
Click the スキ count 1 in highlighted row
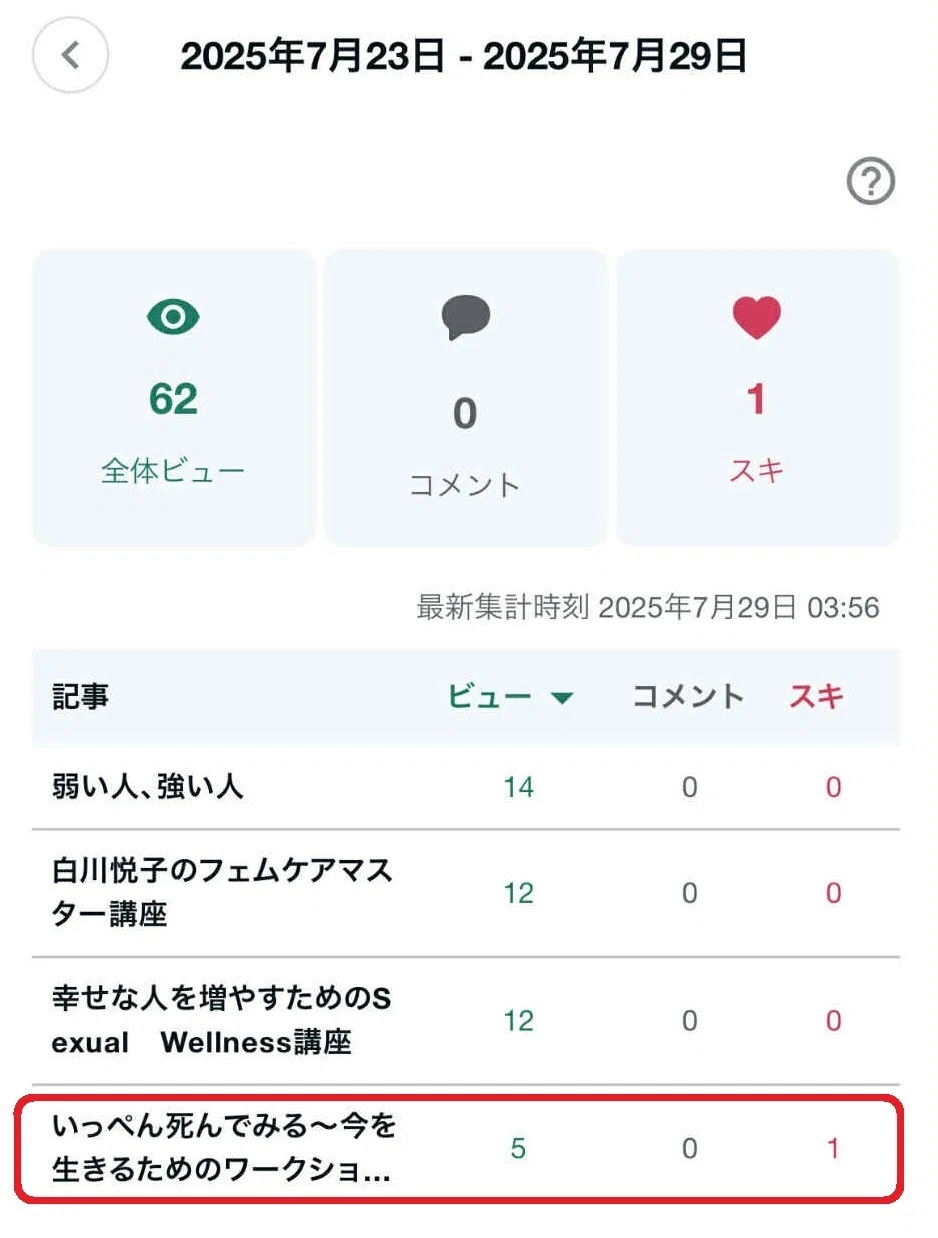point(833,1149)
